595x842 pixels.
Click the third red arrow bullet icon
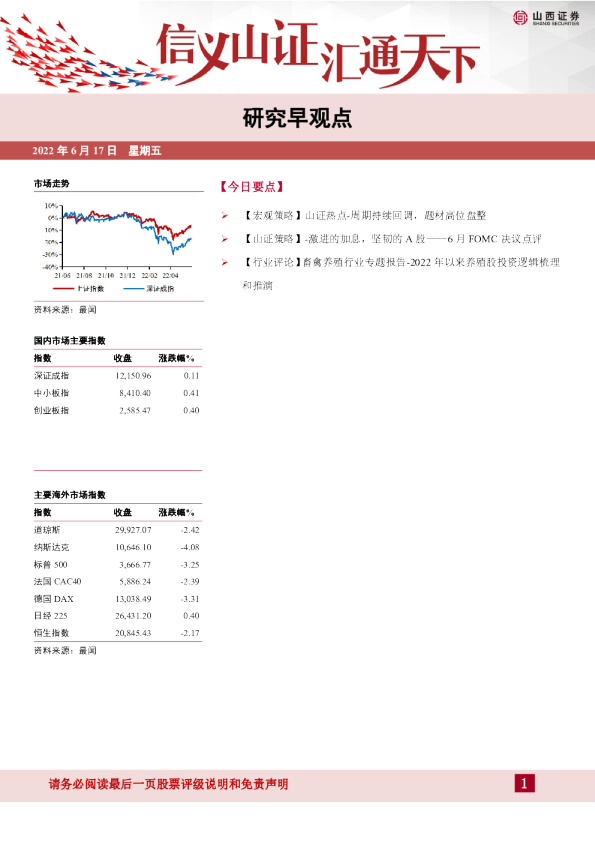(x=224, y=262)
